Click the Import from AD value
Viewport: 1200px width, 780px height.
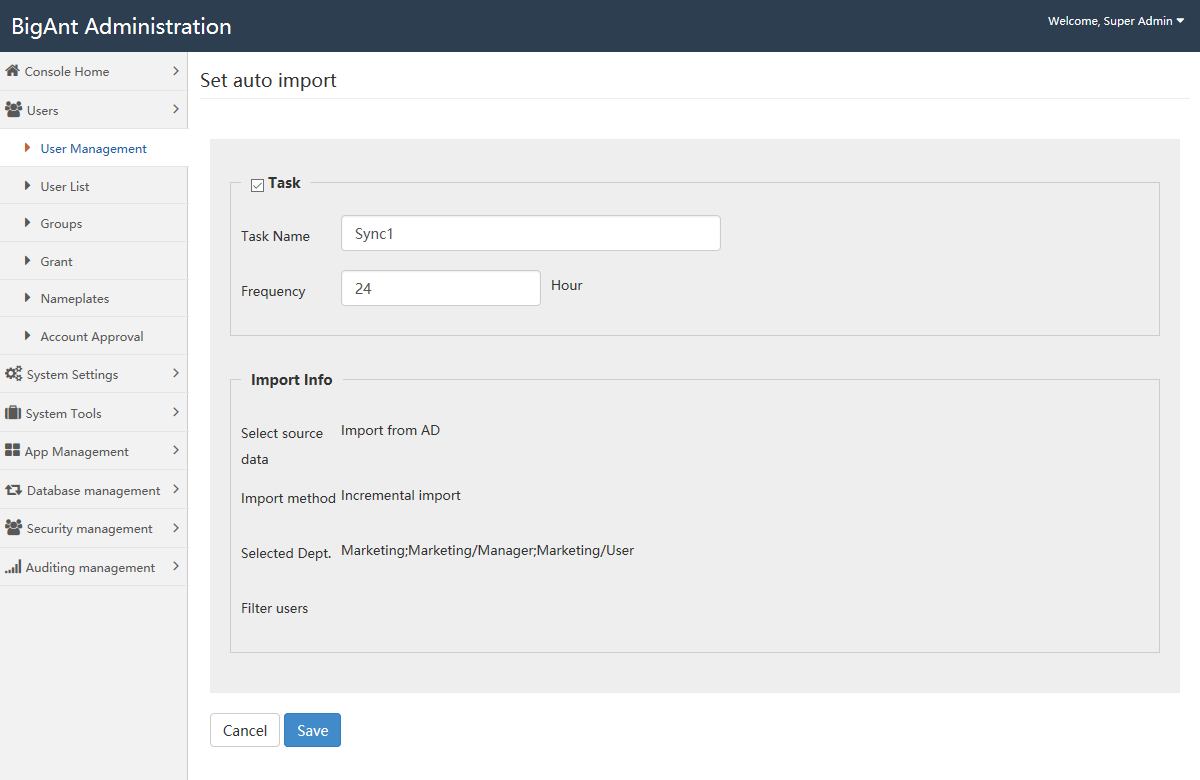(390, 430)
